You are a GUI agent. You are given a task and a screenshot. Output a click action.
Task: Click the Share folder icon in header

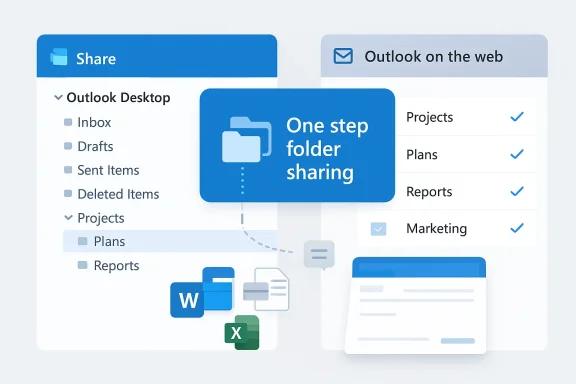pyautogui.click(x=59, y=57)
